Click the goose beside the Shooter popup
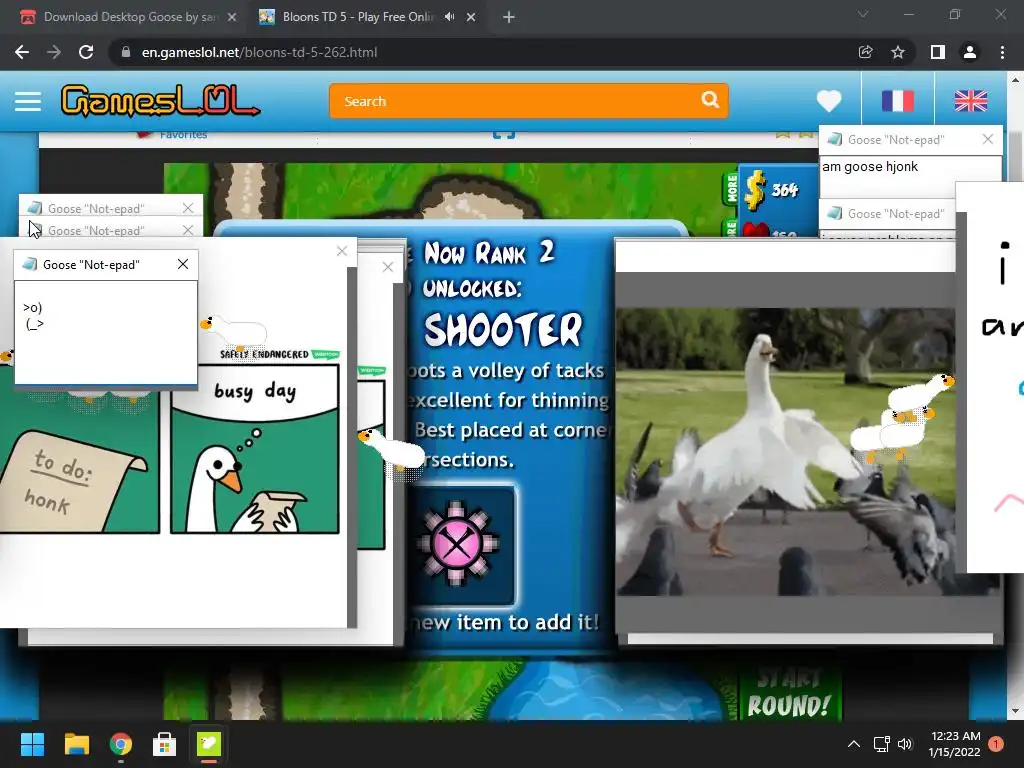The width and height of the screenshot is (1024, 768). point(392,451)
